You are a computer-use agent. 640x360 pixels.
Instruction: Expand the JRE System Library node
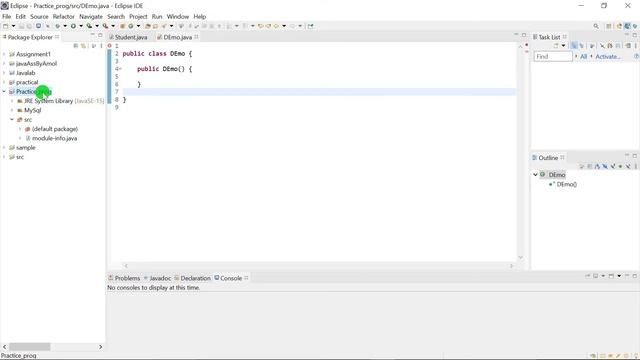(12, 101)
